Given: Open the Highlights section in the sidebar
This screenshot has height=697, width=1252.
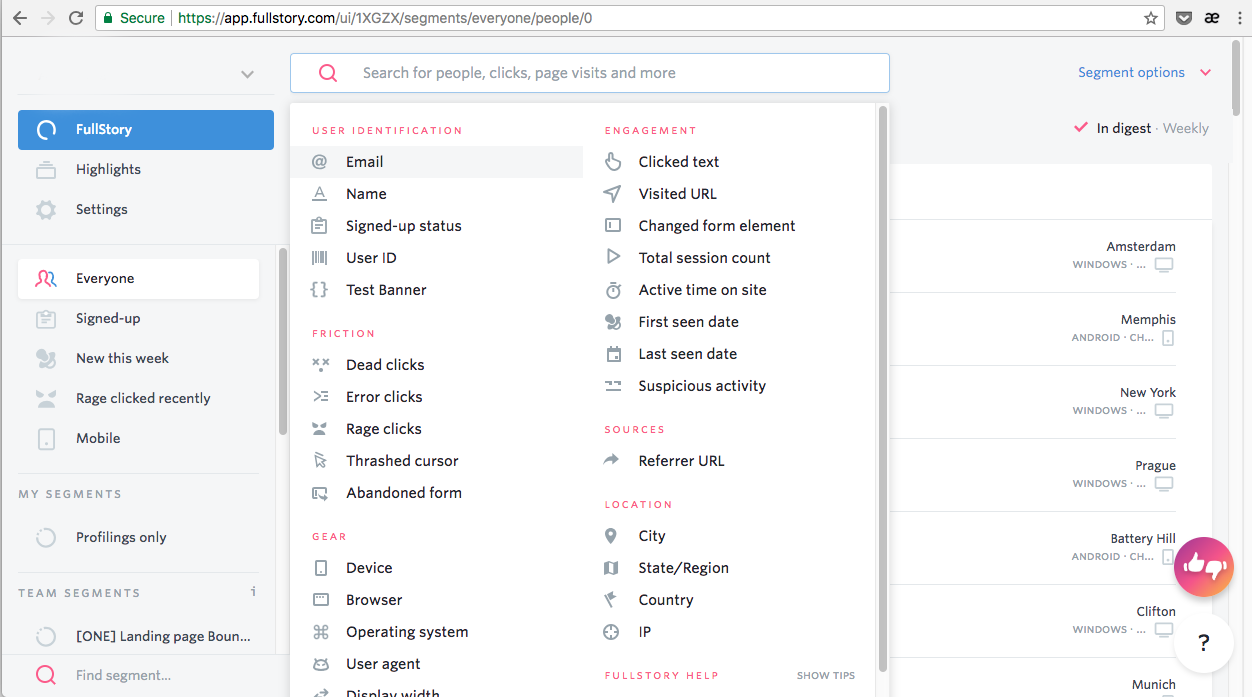Looking at the screenshot, I should (108, 170).
